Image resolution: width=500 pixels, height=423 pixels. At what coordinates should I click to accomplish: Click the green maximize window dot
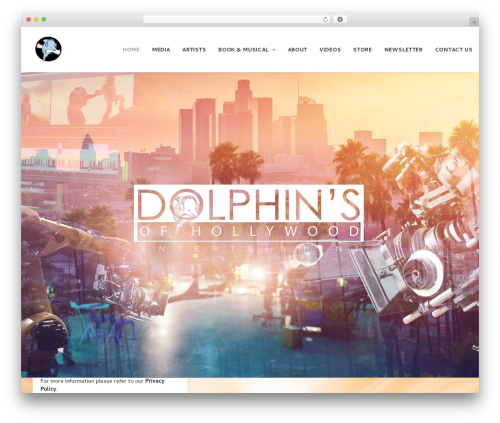[44, 20]
